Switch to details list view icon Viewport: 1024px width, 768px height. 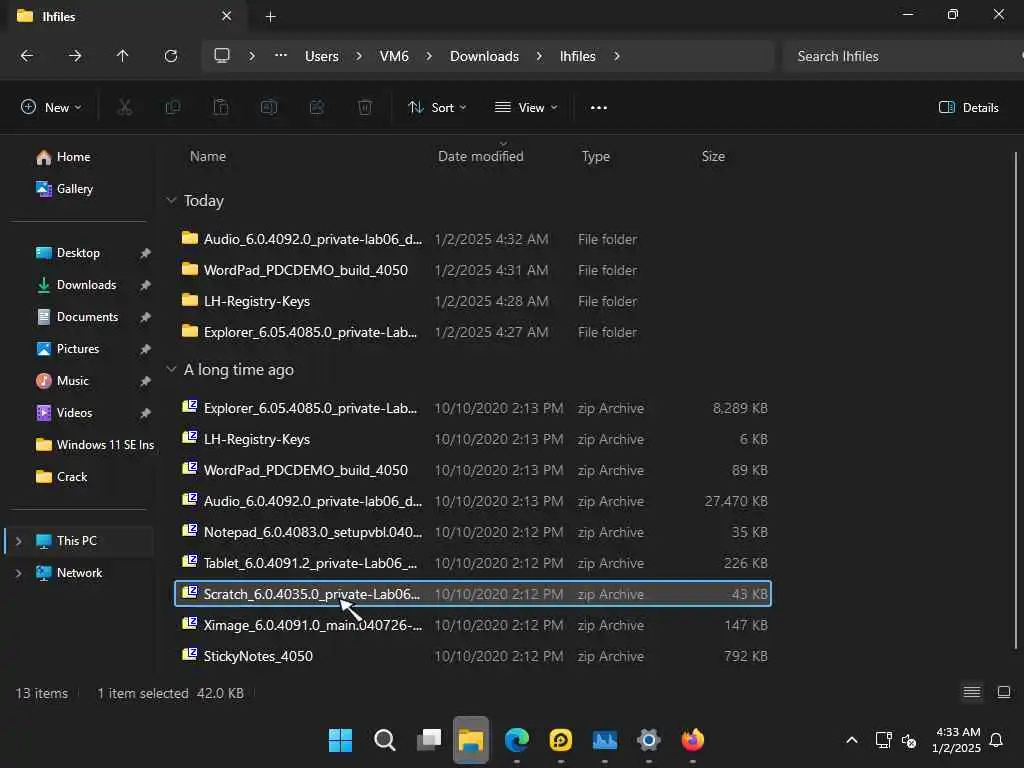pos(972,692)
